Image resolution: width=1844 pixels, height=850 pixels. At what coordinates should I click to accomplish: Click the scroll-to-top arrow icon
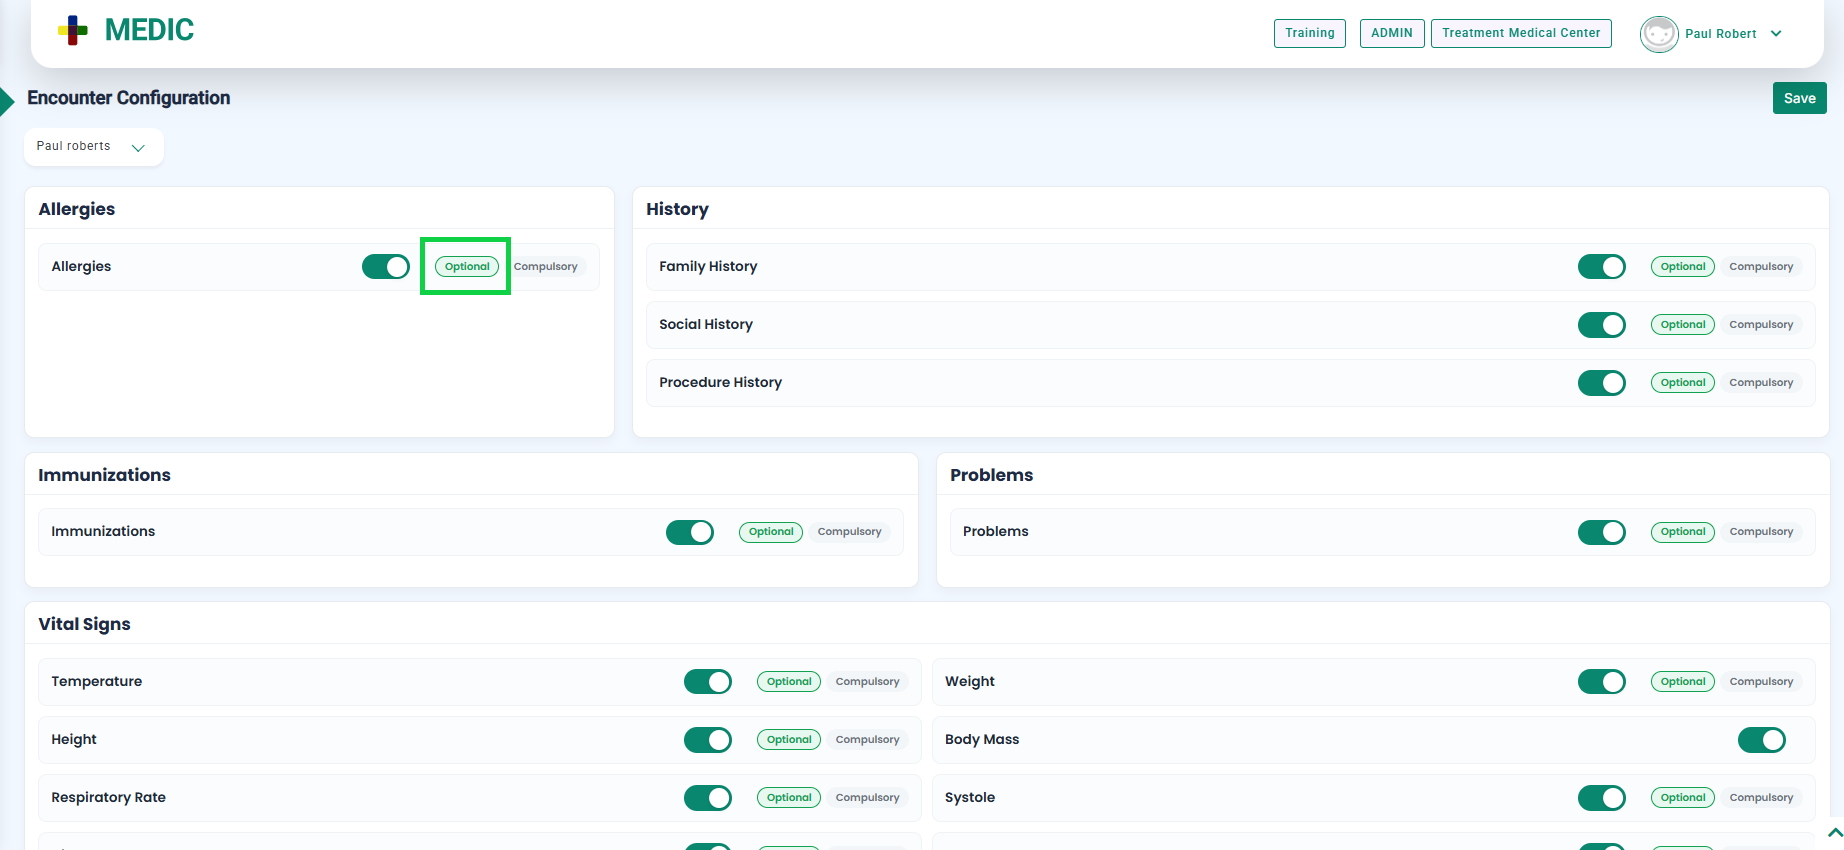(x=1834, y=832)
